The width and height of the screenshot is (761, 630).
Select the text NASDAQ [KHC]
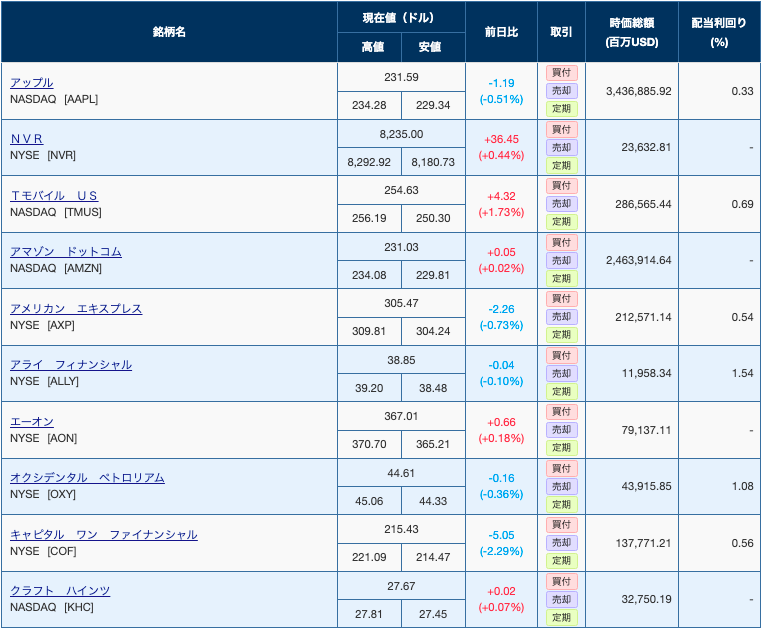click(52, 607)
